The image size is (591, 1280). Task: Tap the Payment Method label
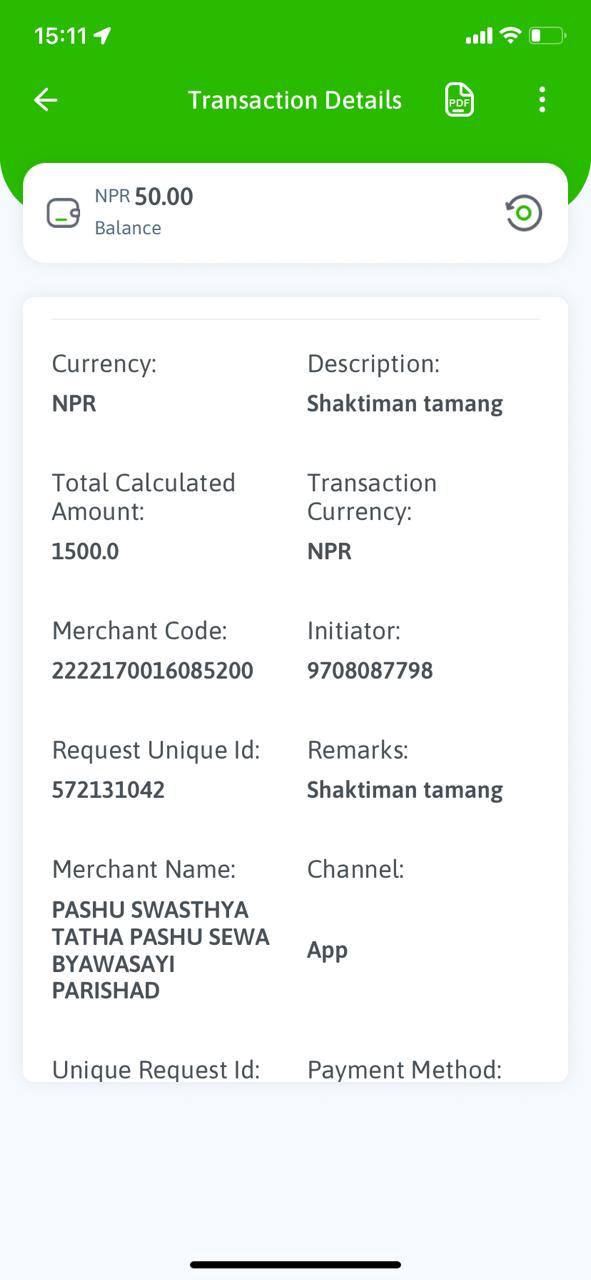click(405, 1069)
